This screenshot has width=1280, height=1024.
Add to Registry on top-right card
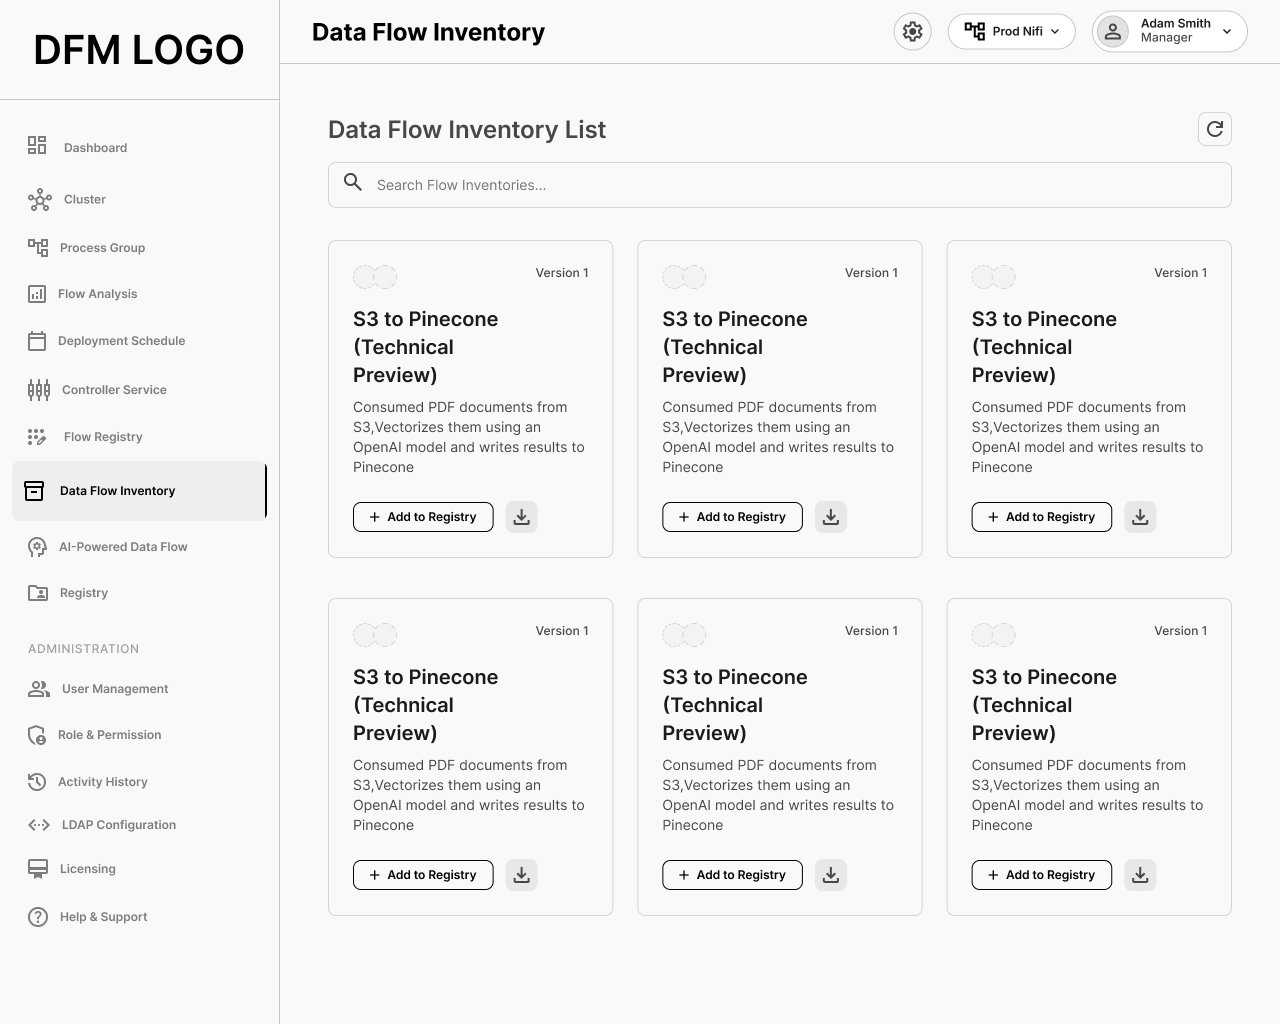click(1042, 517)
